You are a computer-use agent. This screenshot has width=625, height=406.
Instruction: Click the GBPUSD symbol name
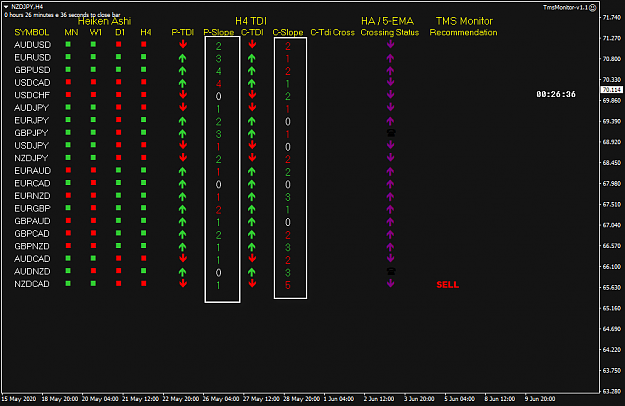pos(32,70)
